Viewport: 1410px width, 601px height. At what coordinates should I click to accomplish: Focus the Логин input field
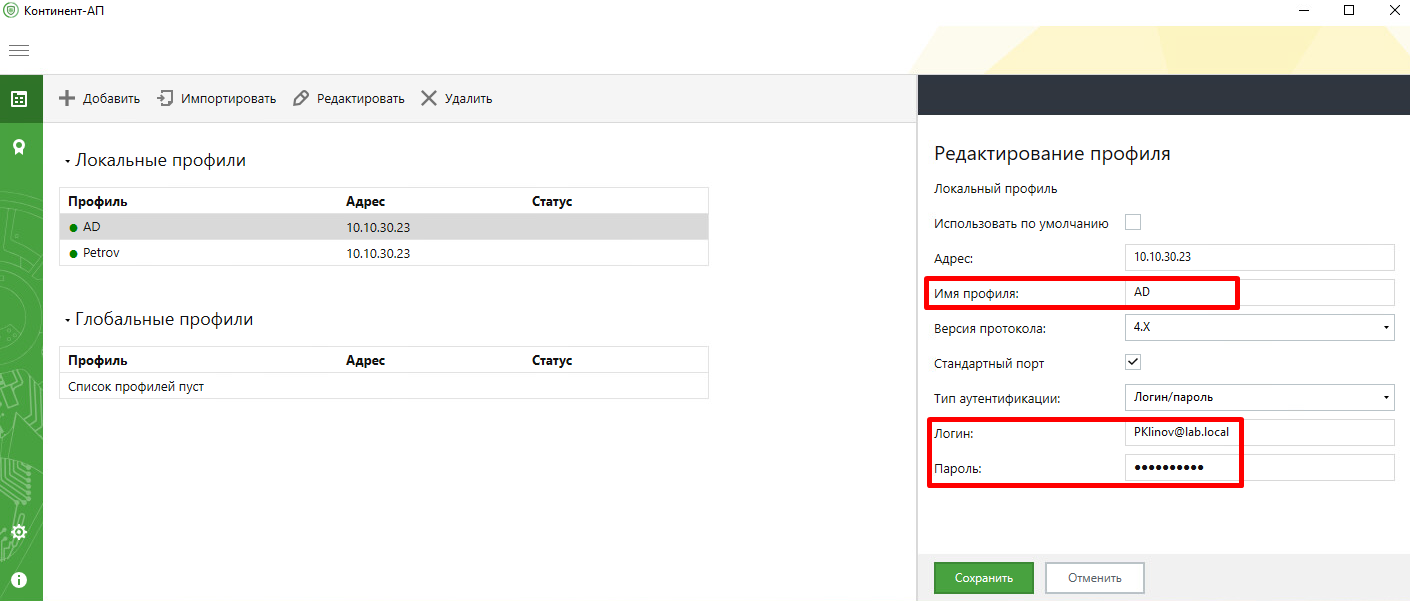pos(1259,432)
